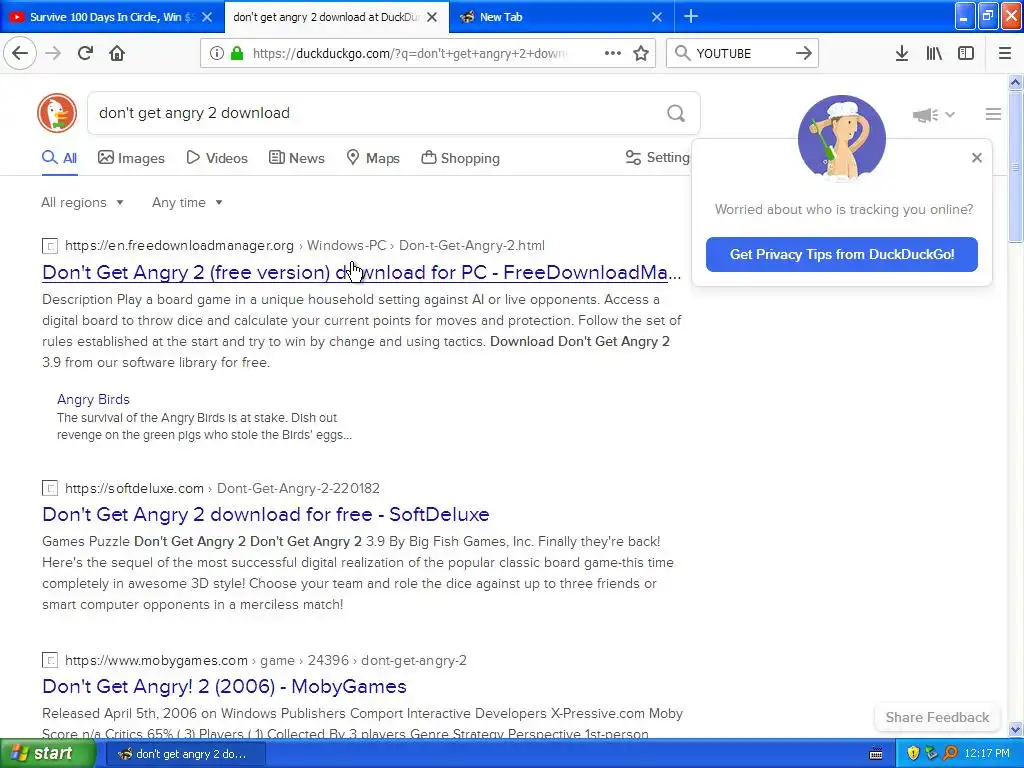Click the YOUTUBE browser search field

[743, 54]
